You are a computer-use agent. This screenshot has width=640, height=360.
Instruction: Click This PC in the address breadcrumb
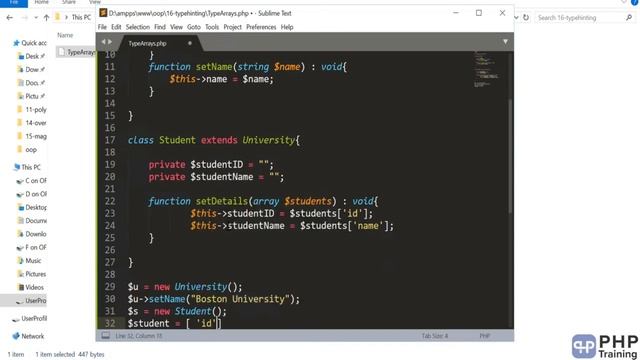tap(81, 17)
